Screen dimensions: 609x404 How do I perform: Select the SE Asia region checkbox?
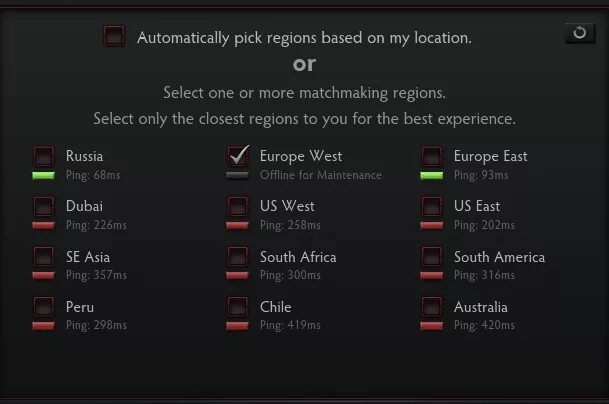pyautogui.click(x=44, y=256)
